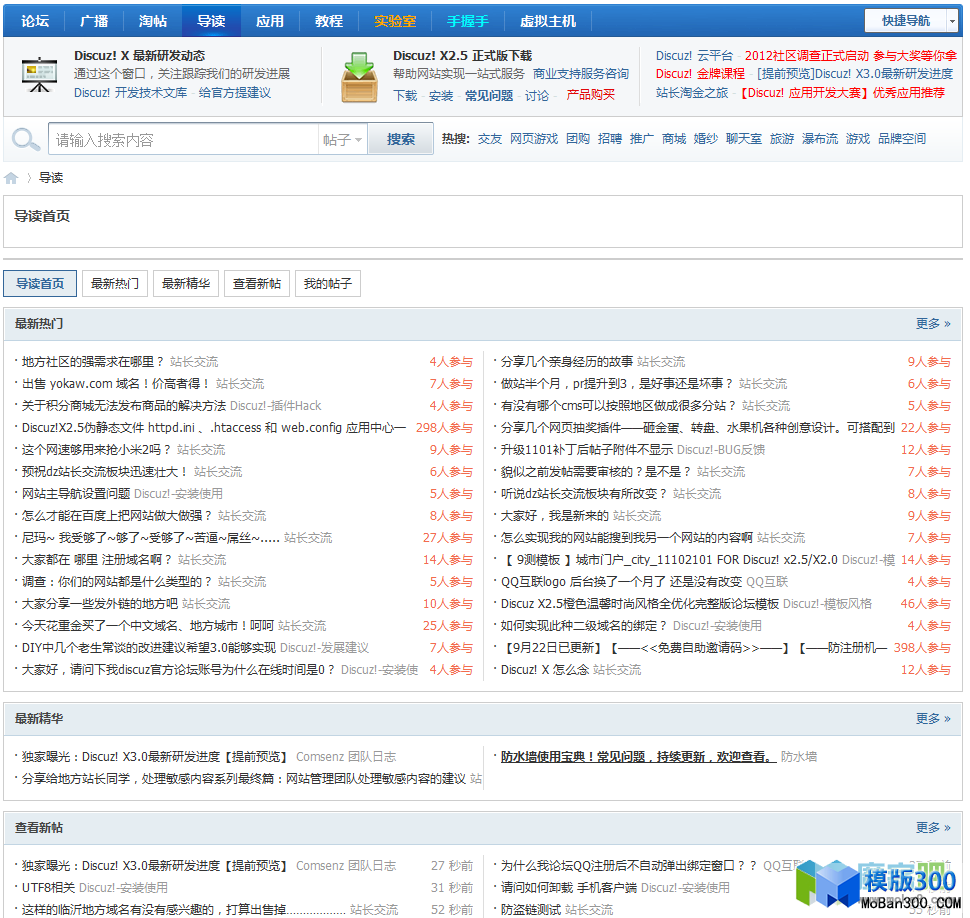Open thread 大家都在 哪里 注册域名啊？
The height and width of the screenshot is (918, 970).
(x=97, y=560)
